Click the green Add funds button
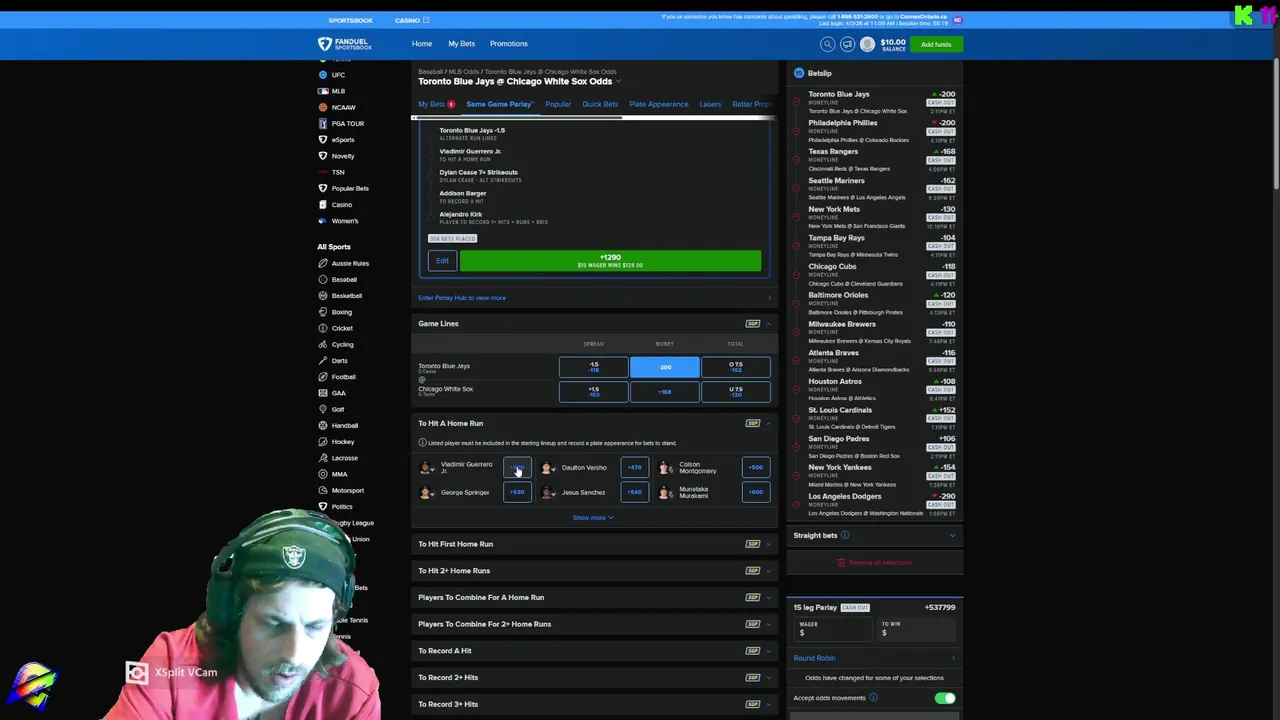1280x720 pixels. click(x=936, y=44)
